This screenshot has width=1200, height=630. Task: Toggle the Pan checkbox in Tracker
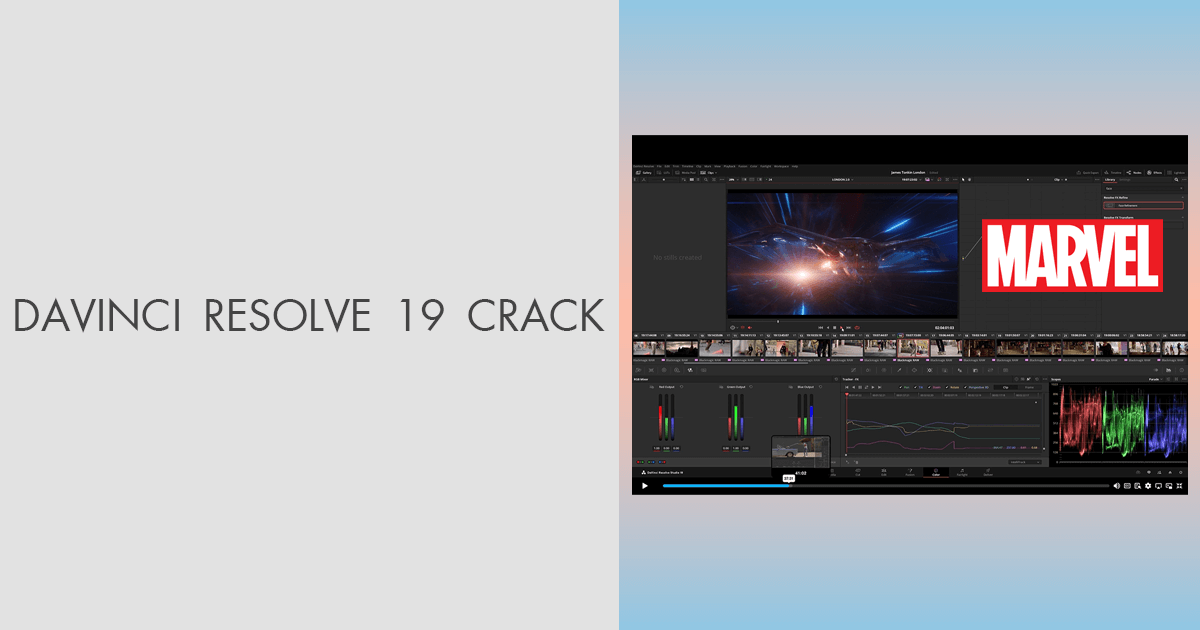tap(902, 387)
